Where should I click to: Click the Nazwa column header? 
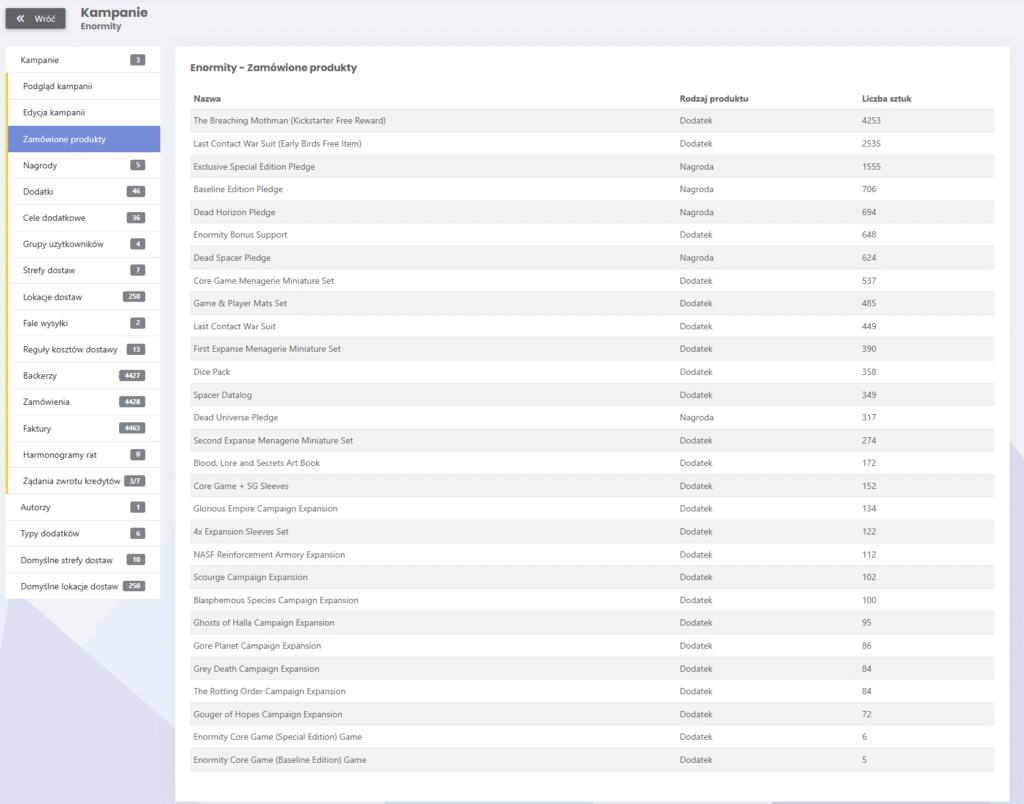point(207,99)
